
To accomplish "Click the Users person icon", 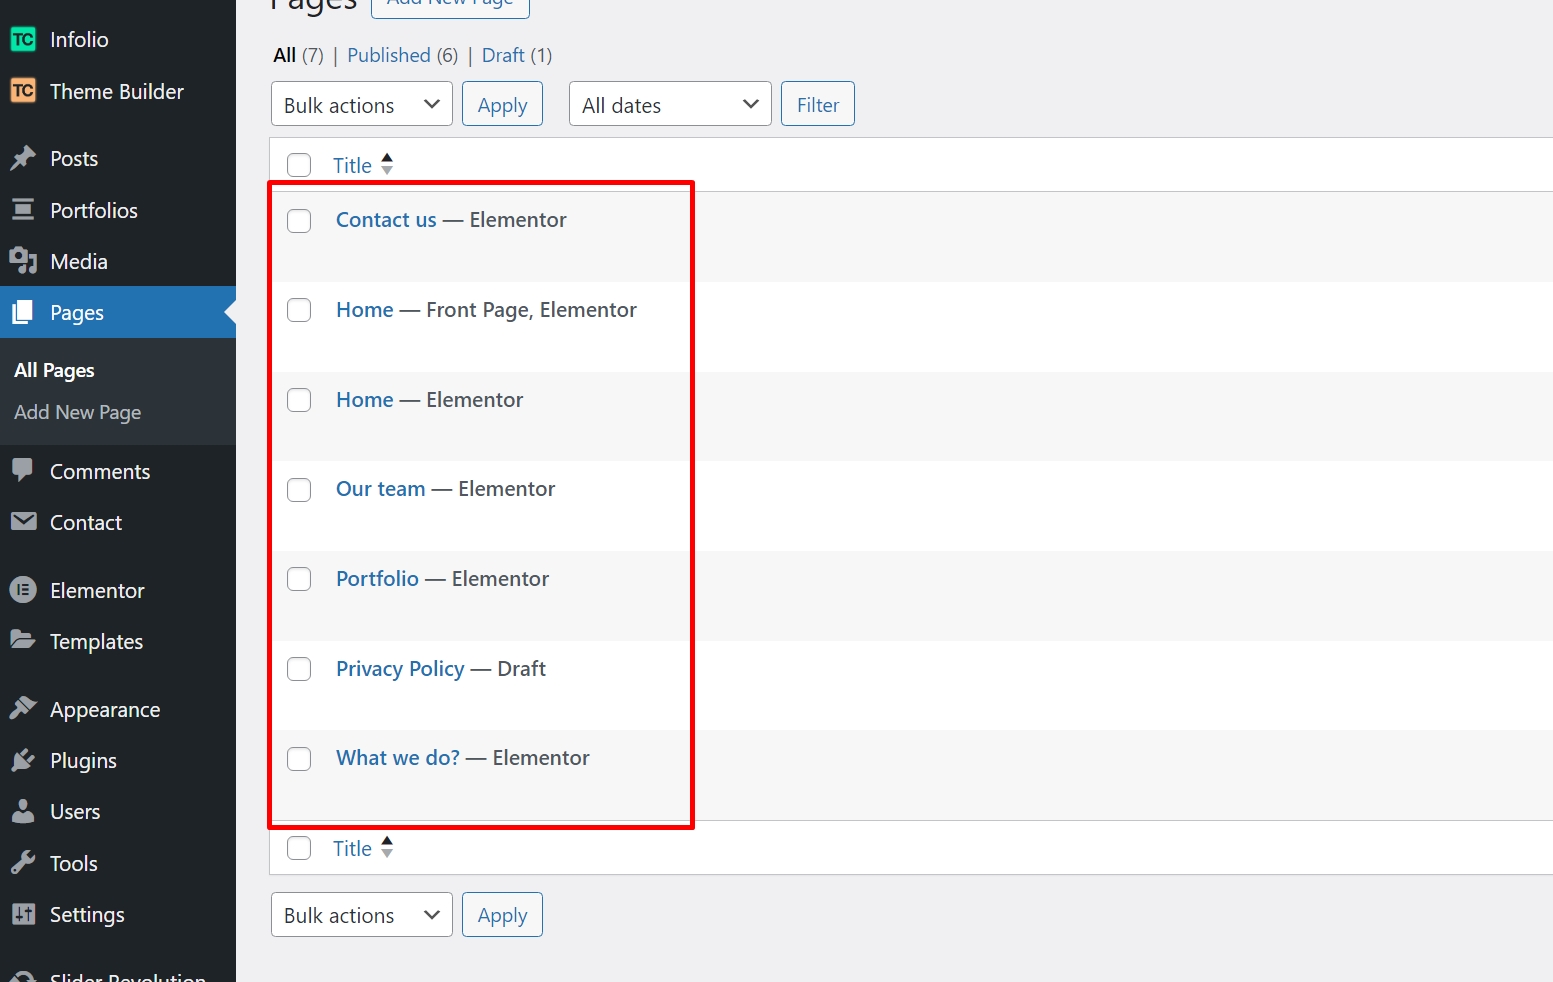I will click(x=23, y=811).
